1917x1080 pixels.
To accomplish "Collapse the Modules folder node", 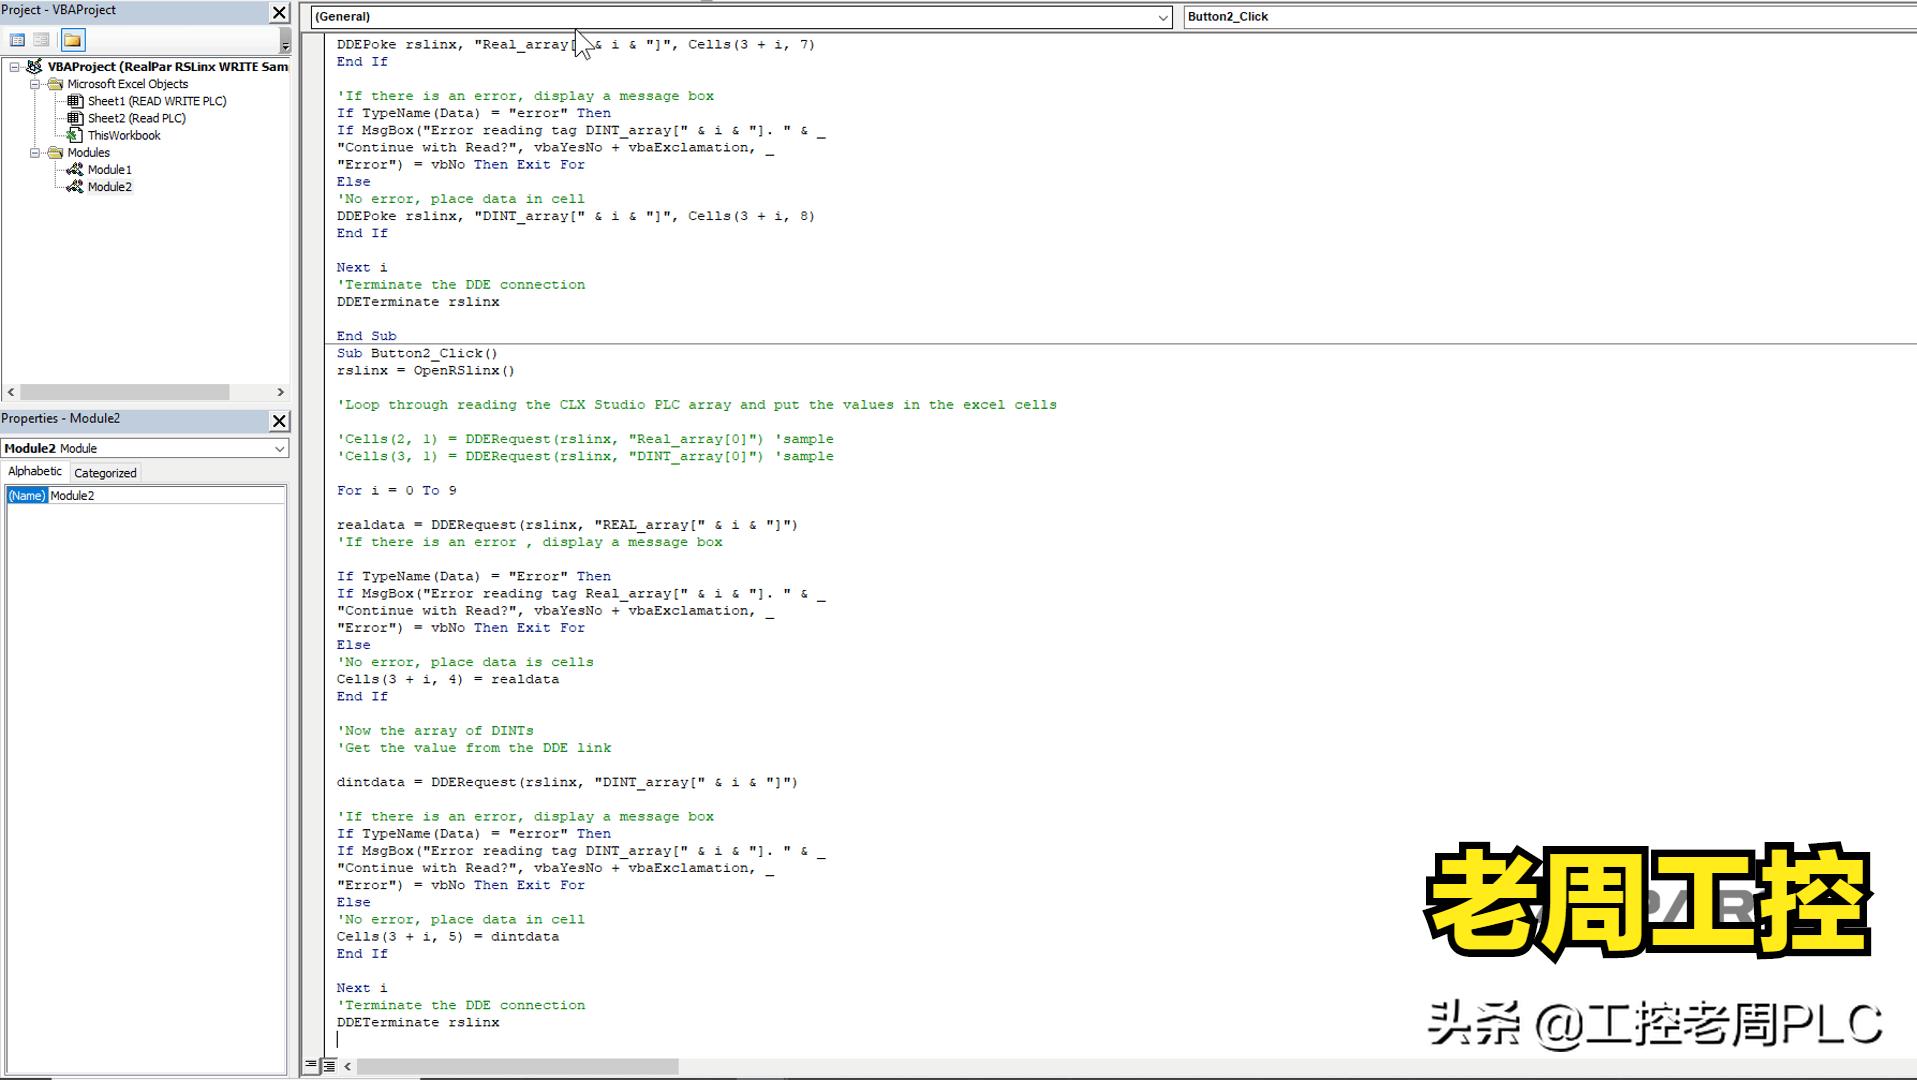I will point(35,153).
